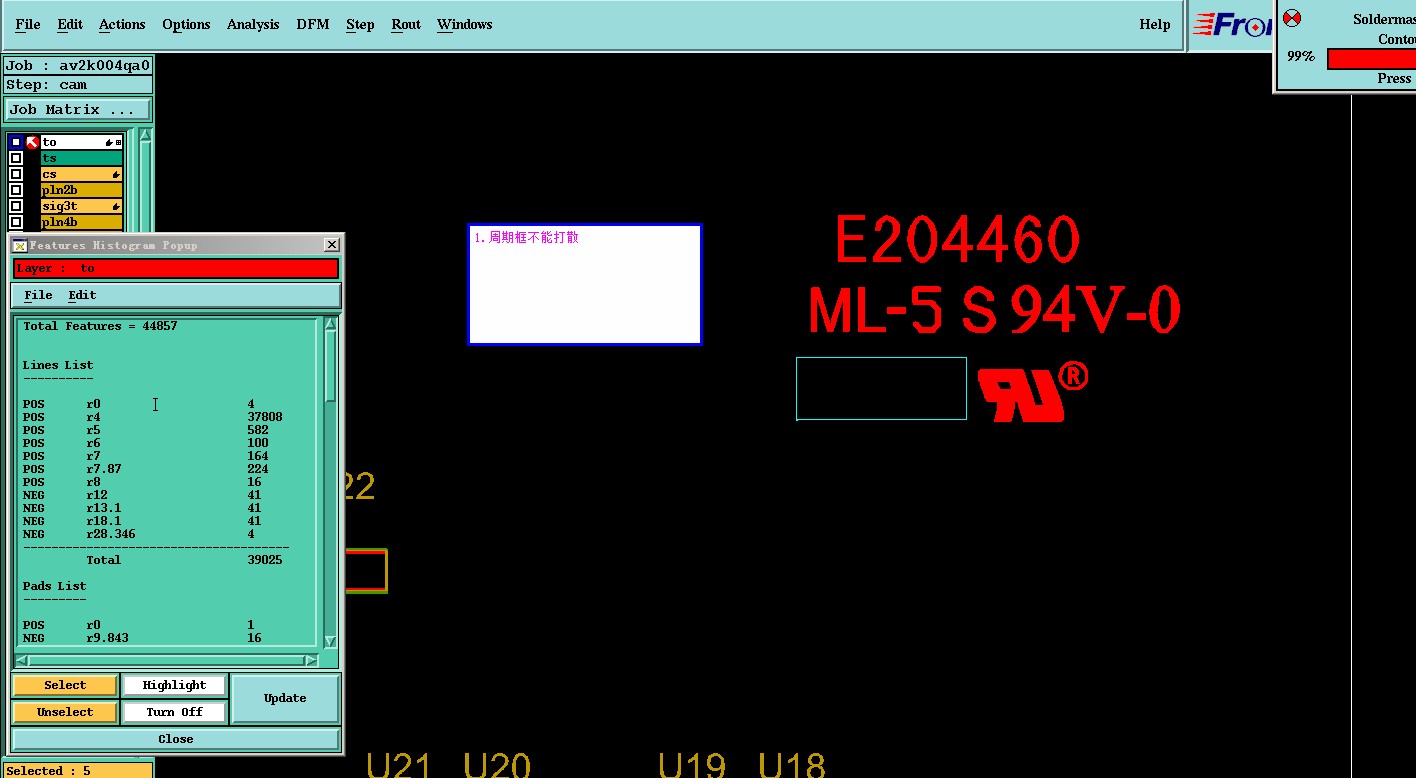The image size is (1416, 778).
Task: Toggle the Turn Off option in histogram popup
Action: [174, 712]
